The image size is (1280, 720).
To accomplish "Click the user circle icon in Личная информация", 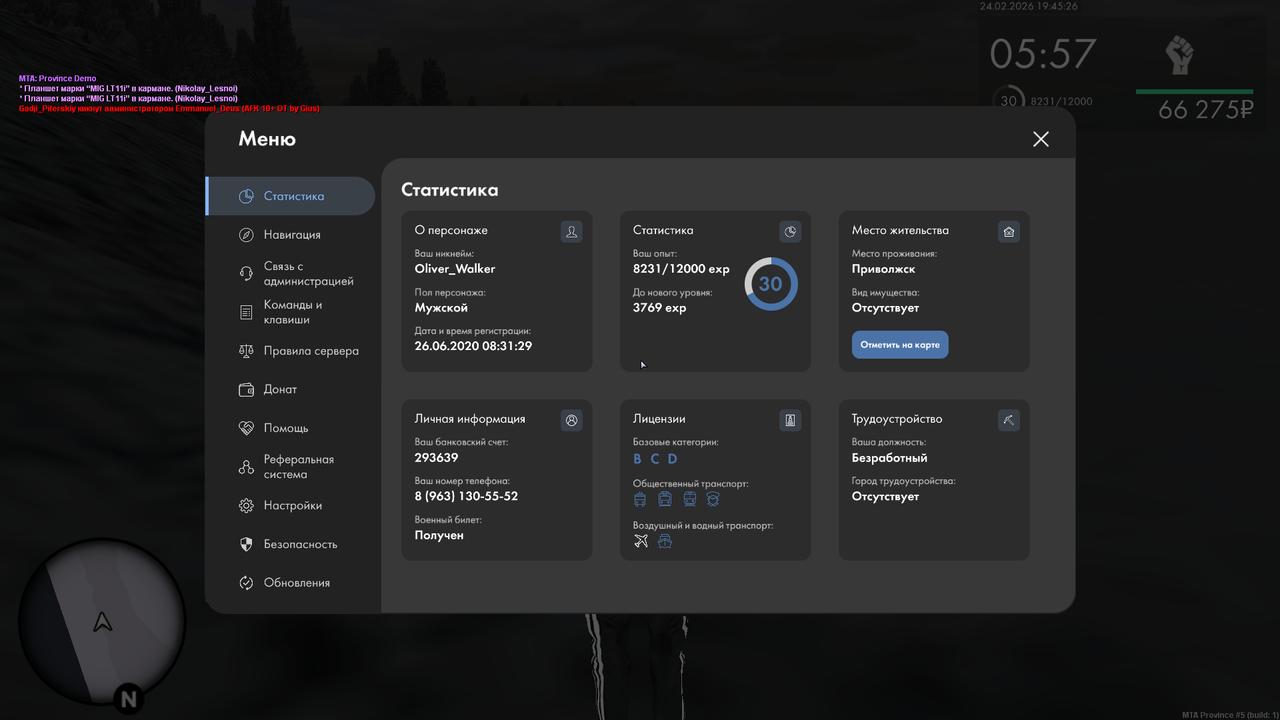I will click(x=571, y=420).
